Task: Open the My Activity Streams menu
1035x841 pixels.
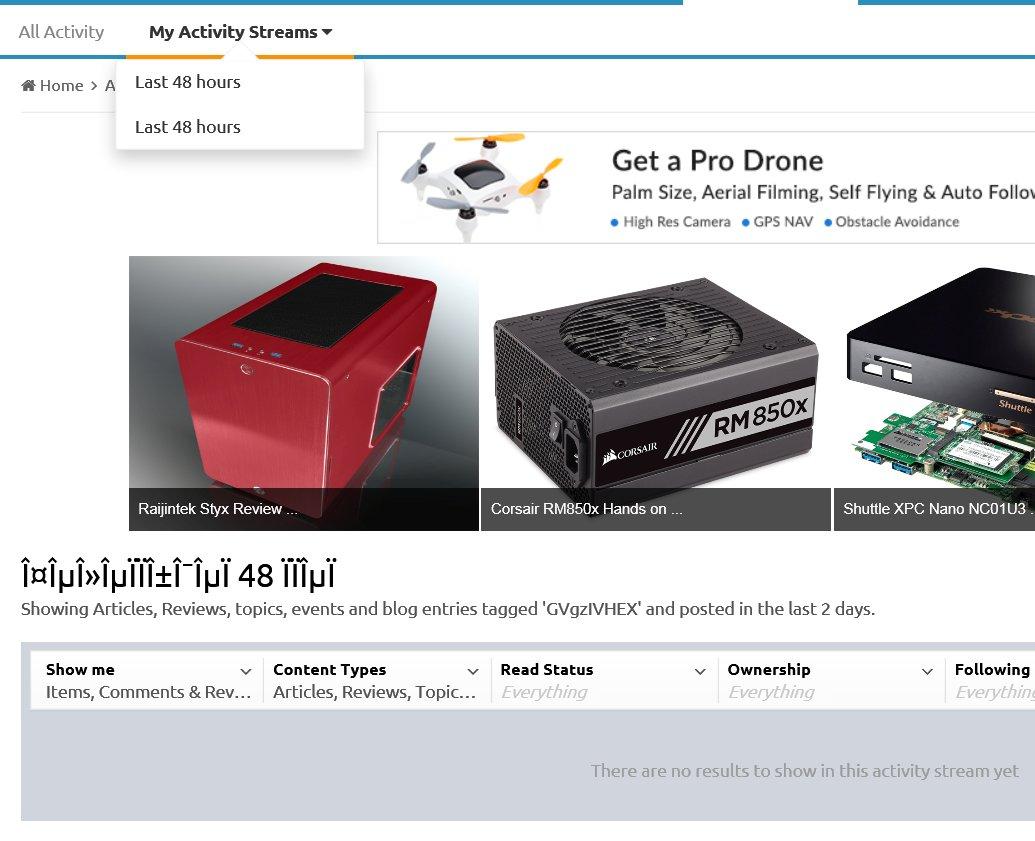Action: (x=240, y=32)
